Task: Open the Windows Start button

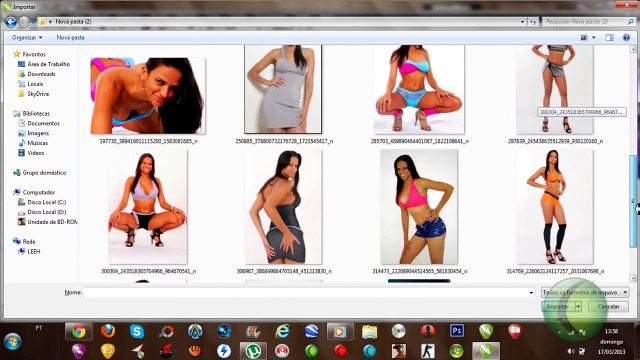Action: pyautogui.click(x=13, y=341)
